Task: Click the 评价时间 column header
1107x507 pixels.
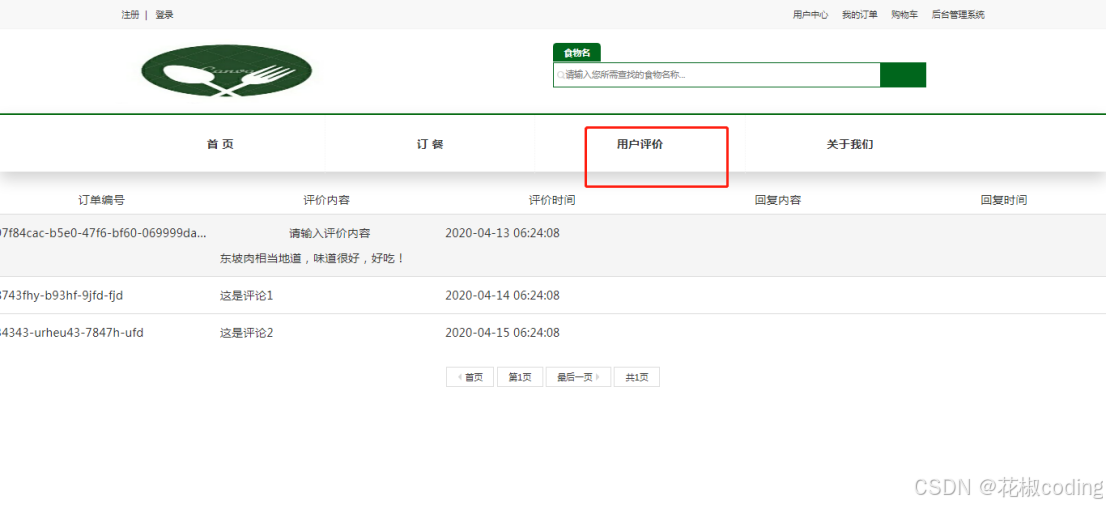Action: (552, 201)
